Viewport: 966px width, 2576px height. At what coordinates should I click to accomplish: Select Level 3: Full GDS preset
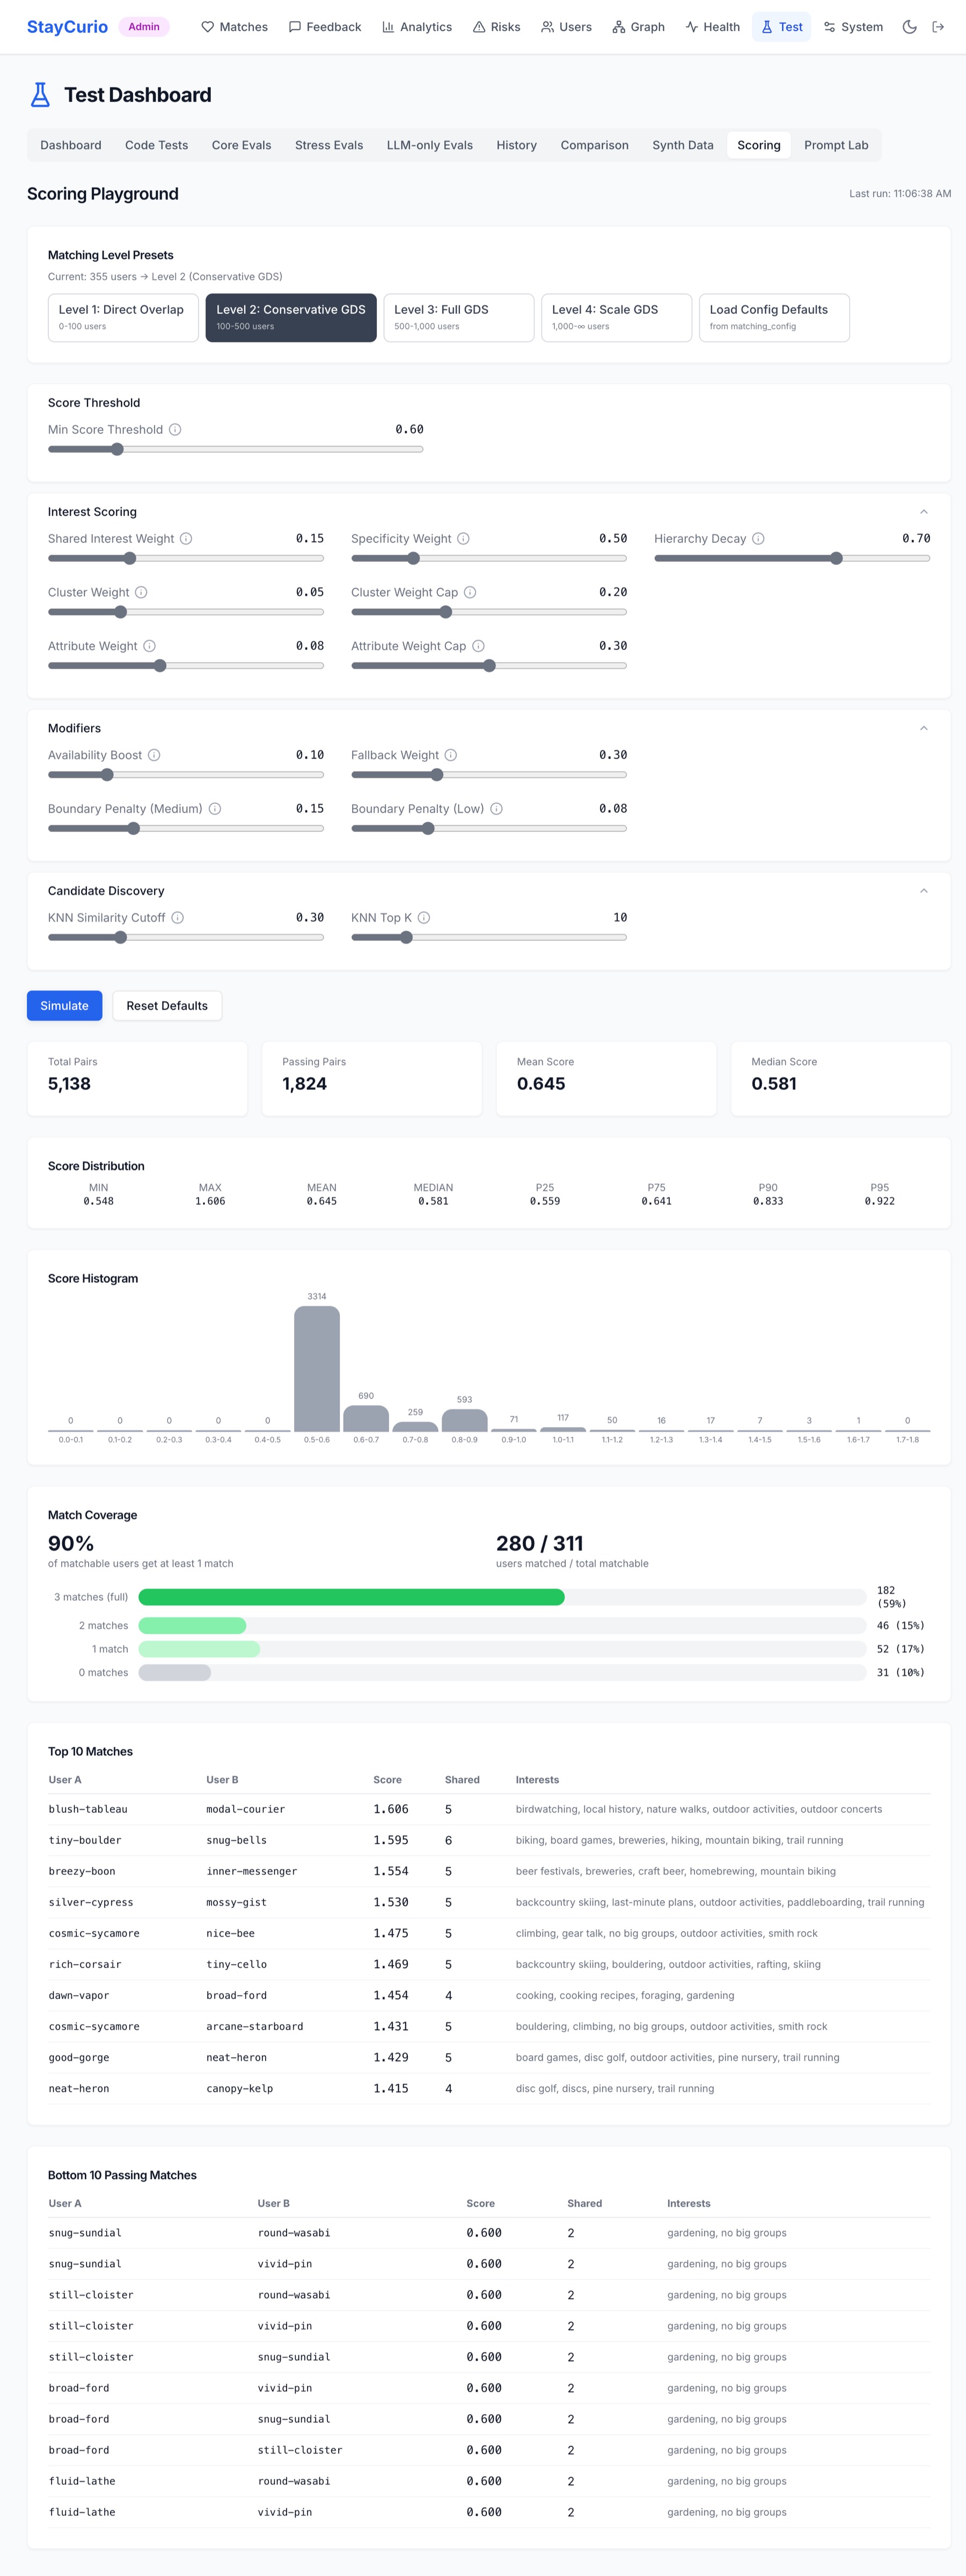(459, 318)
